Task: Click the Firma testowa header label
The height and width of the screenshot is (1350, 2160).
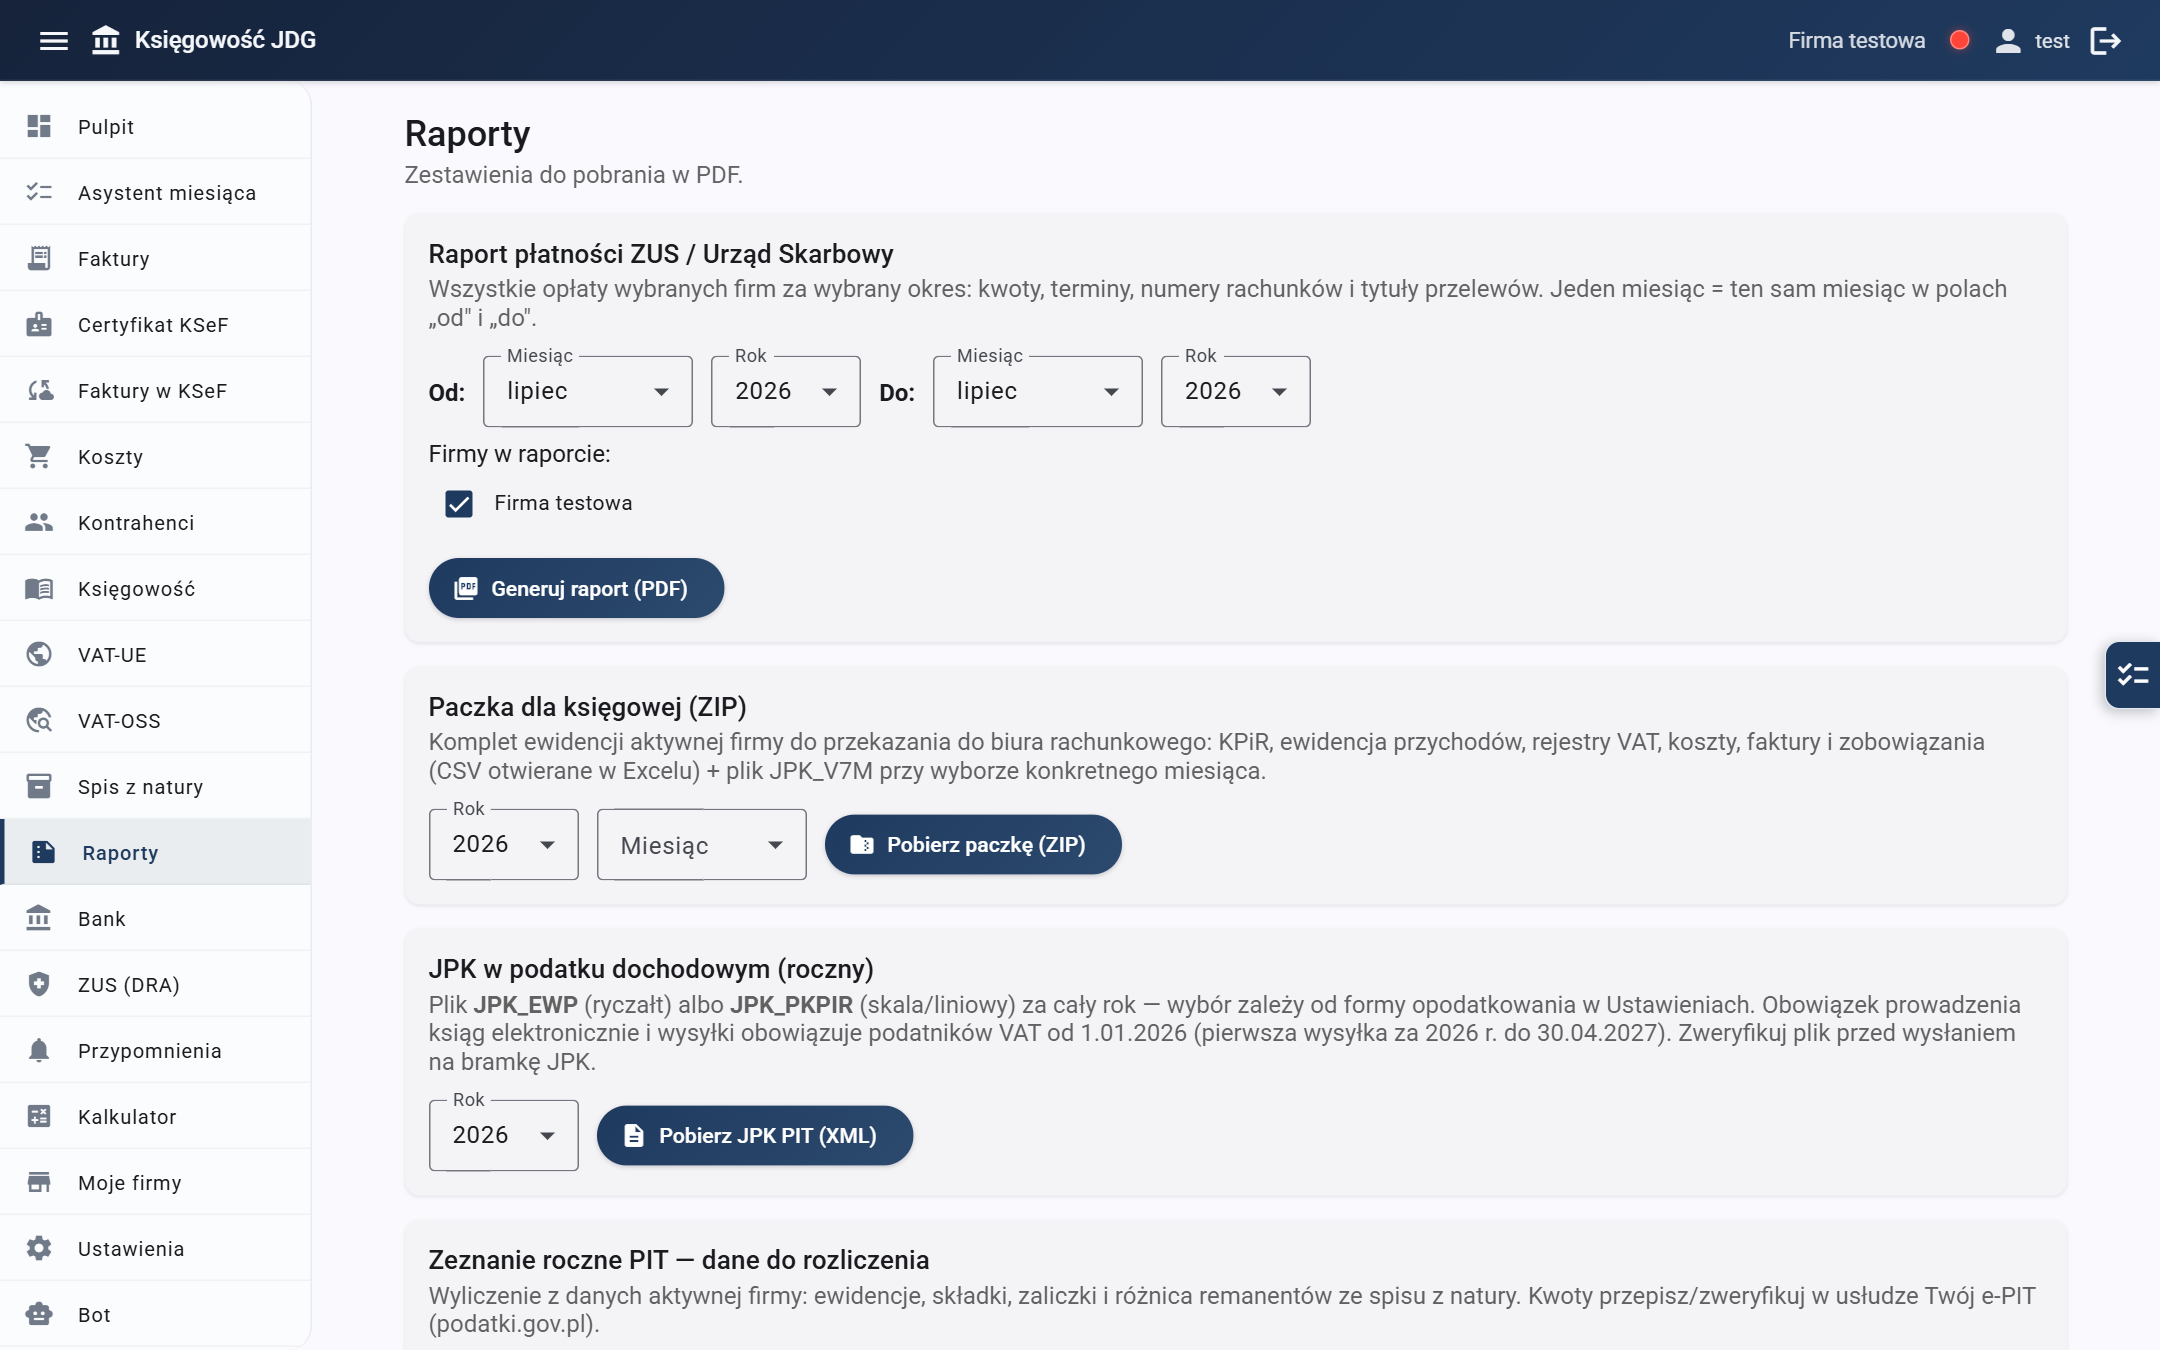Action: [x=1856, y=41]
